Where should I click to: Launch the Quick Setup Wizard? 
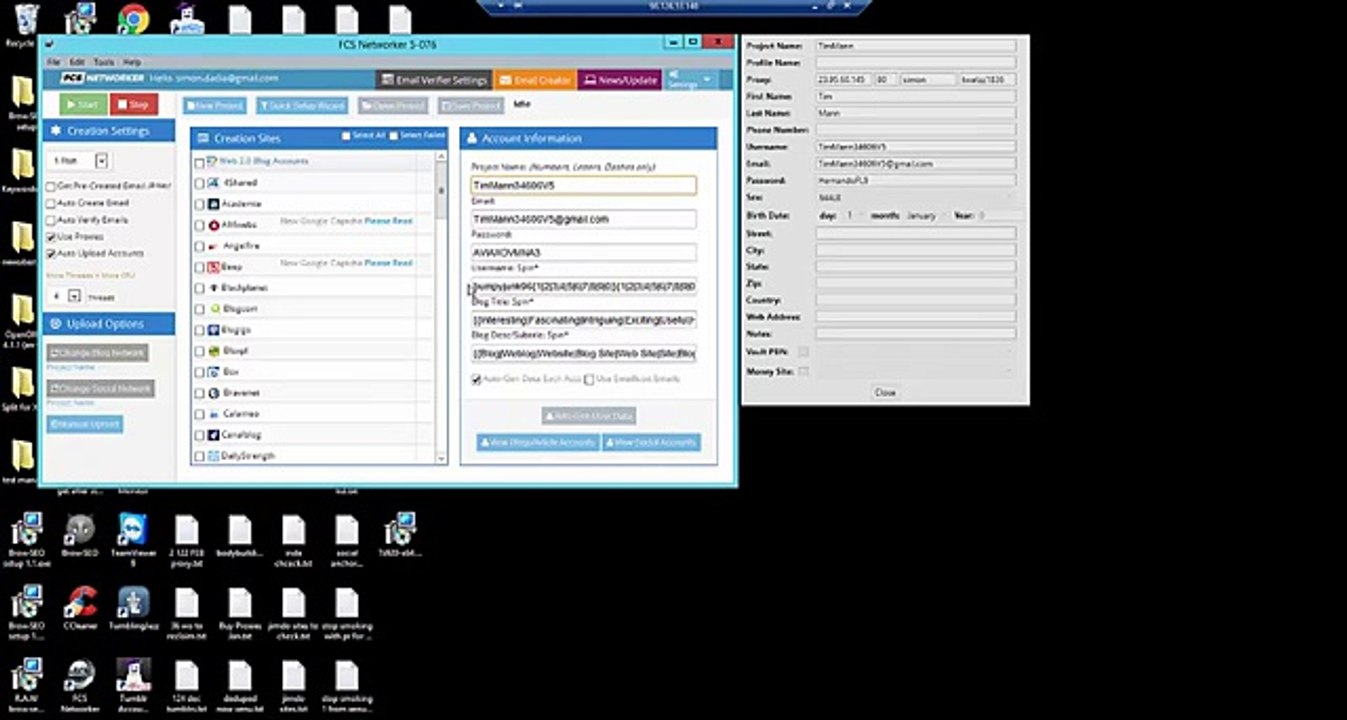302,105
